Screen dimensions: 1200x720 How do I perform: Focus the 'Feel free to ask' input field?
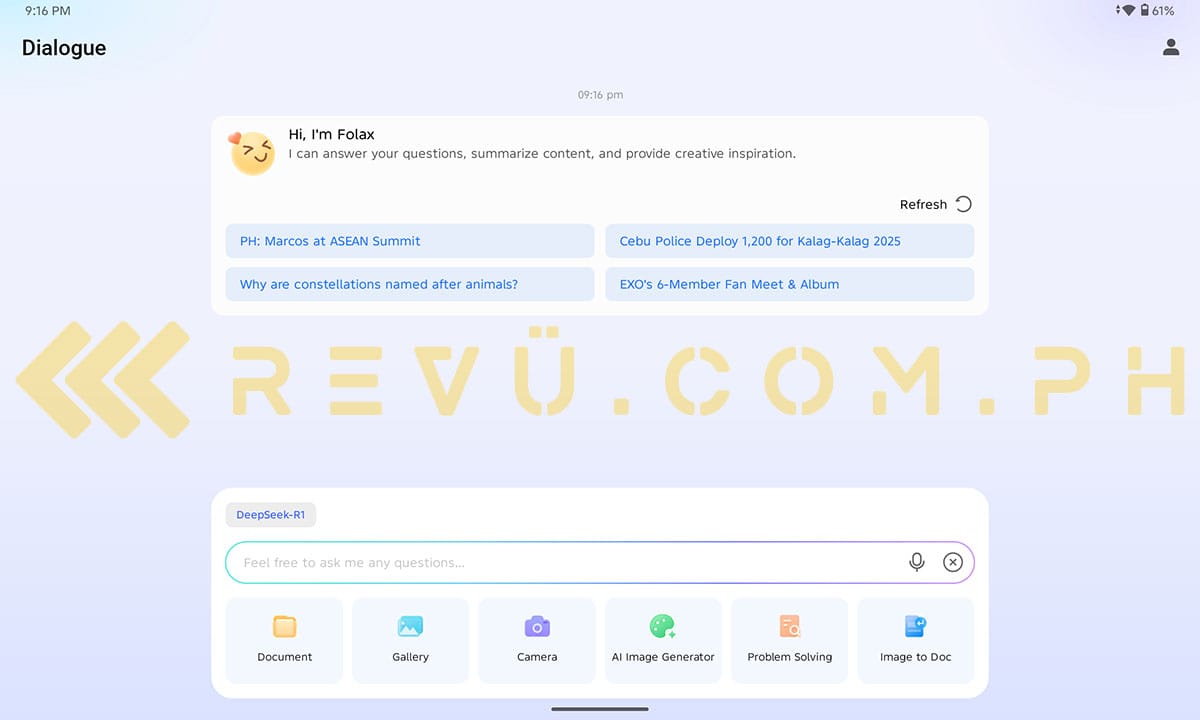(x=560, y=563)
